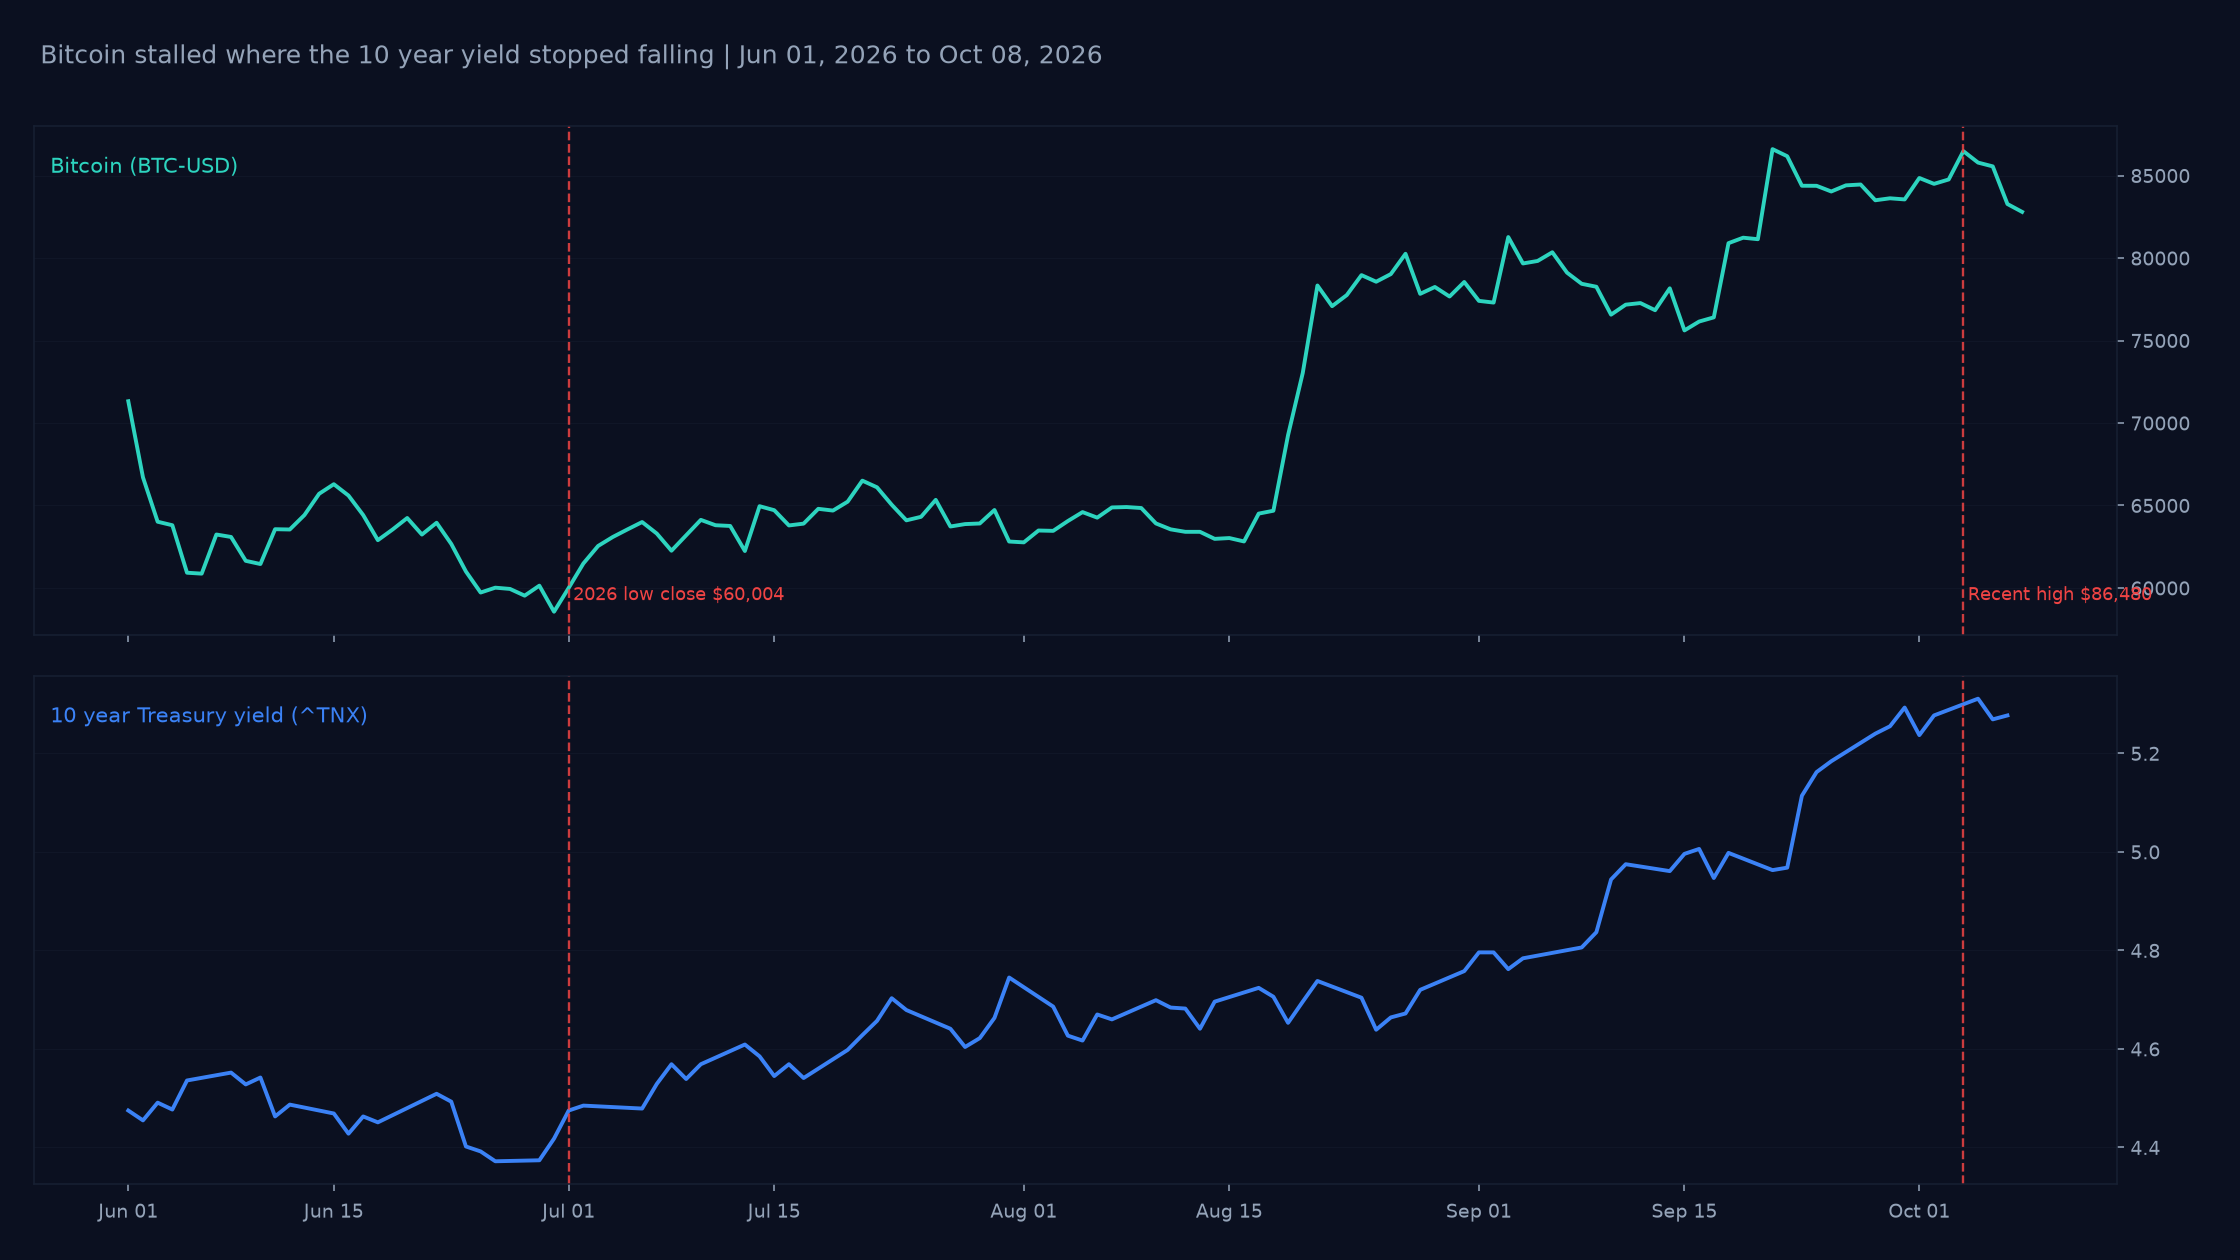Click the 80000 Bitcoin axis label
Screen dimensions: 2240x1260
tap(2160, 259)
